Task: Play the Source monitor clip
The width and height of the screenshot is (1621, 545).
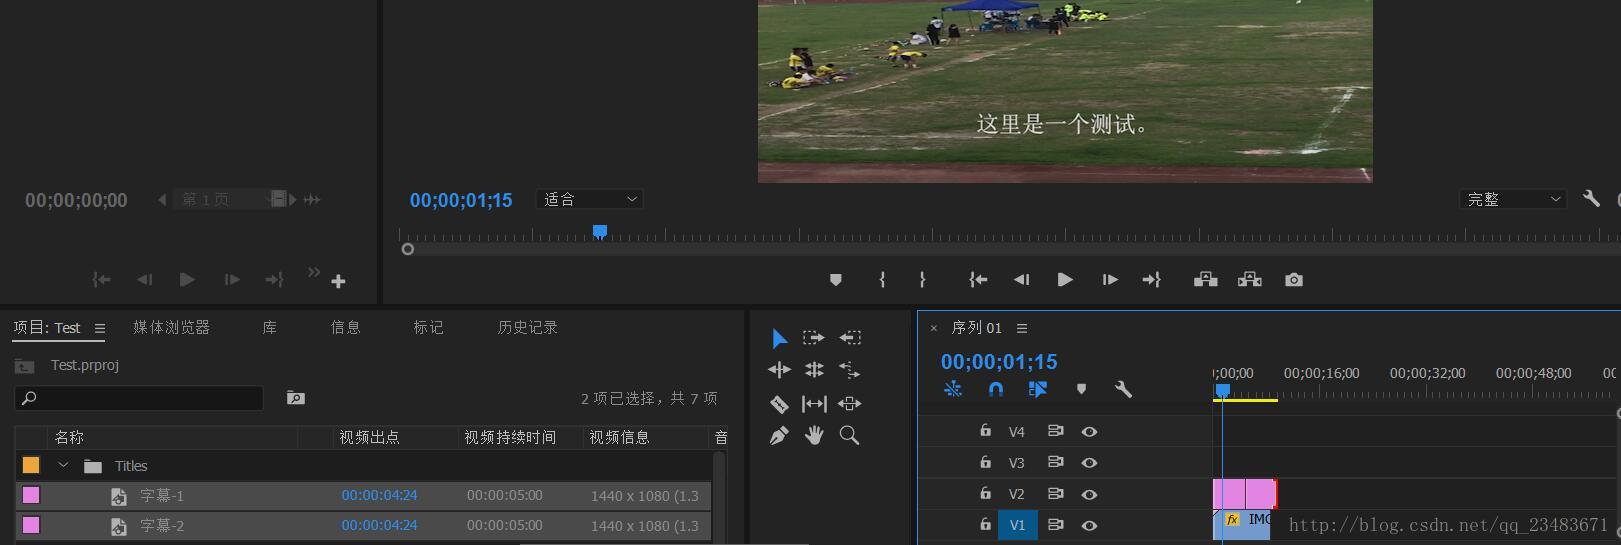Action: click(x=187, y=280)
